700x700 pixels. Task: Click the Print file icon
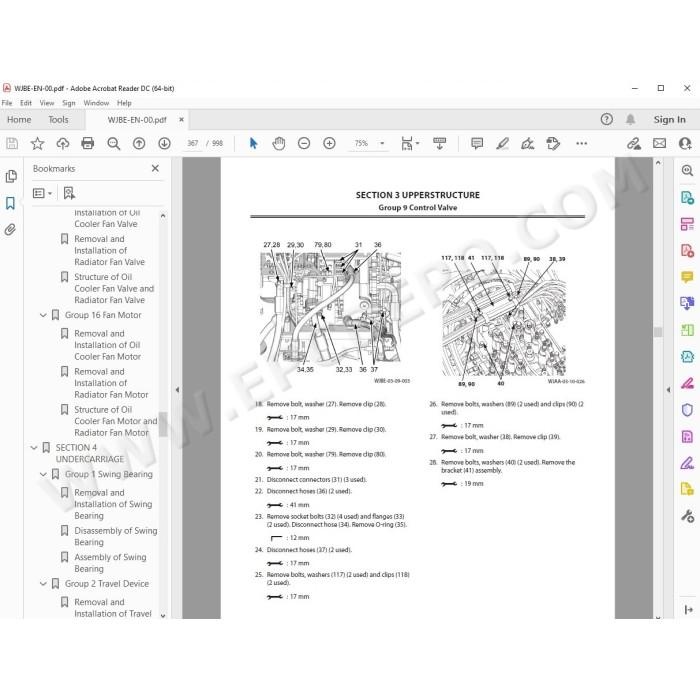pyautogui.click(x=88, y=143)
